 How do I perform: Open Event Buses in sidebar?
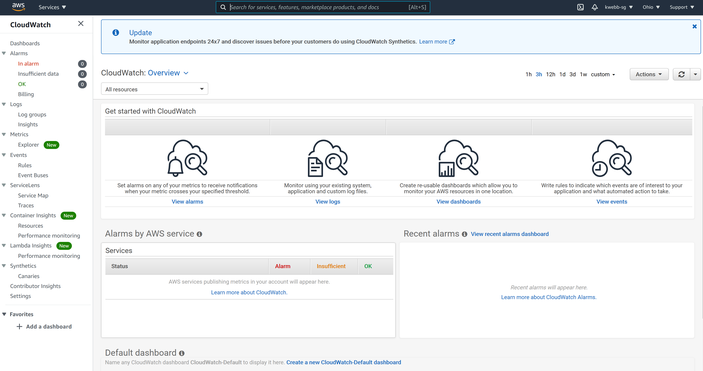(x=33, y=175)
